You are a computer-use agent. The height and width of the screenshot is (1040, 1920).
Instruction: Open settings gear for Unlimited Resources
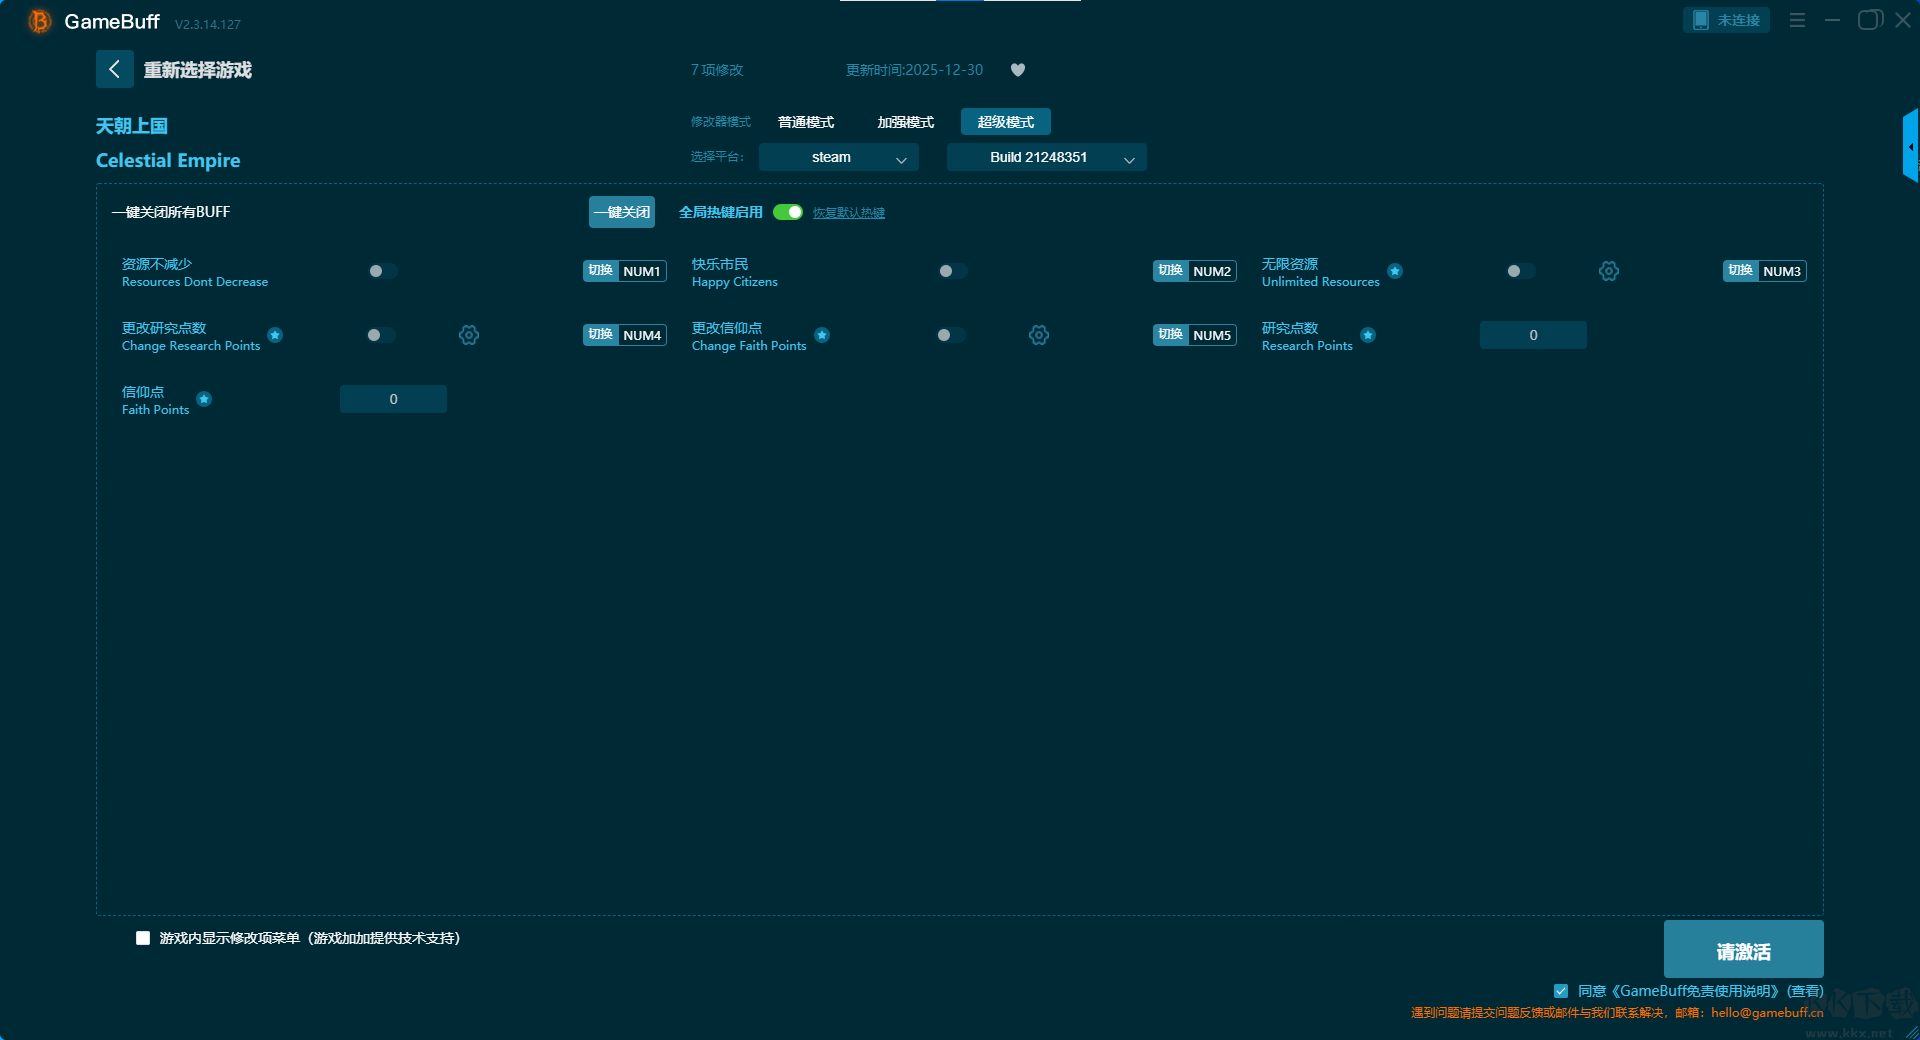pos(1608,271)
